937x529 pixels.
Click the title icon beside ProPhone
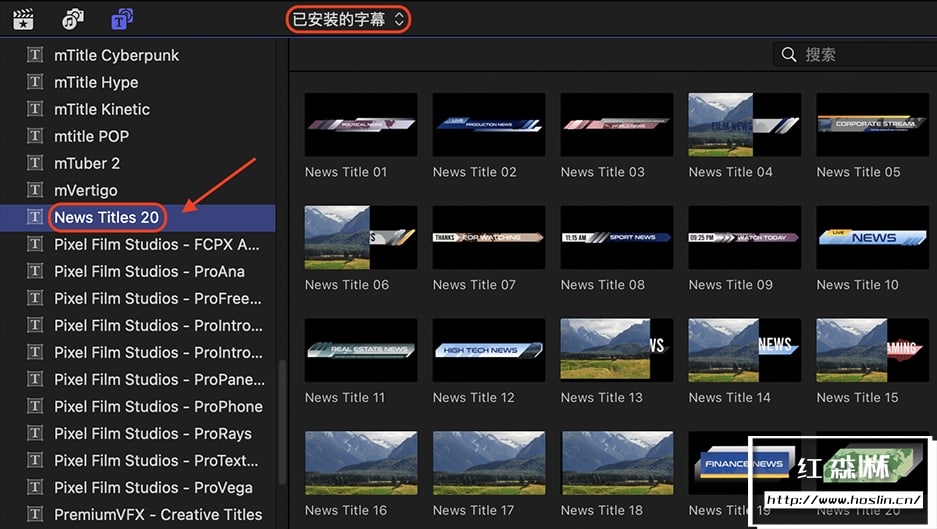[35, 406]
